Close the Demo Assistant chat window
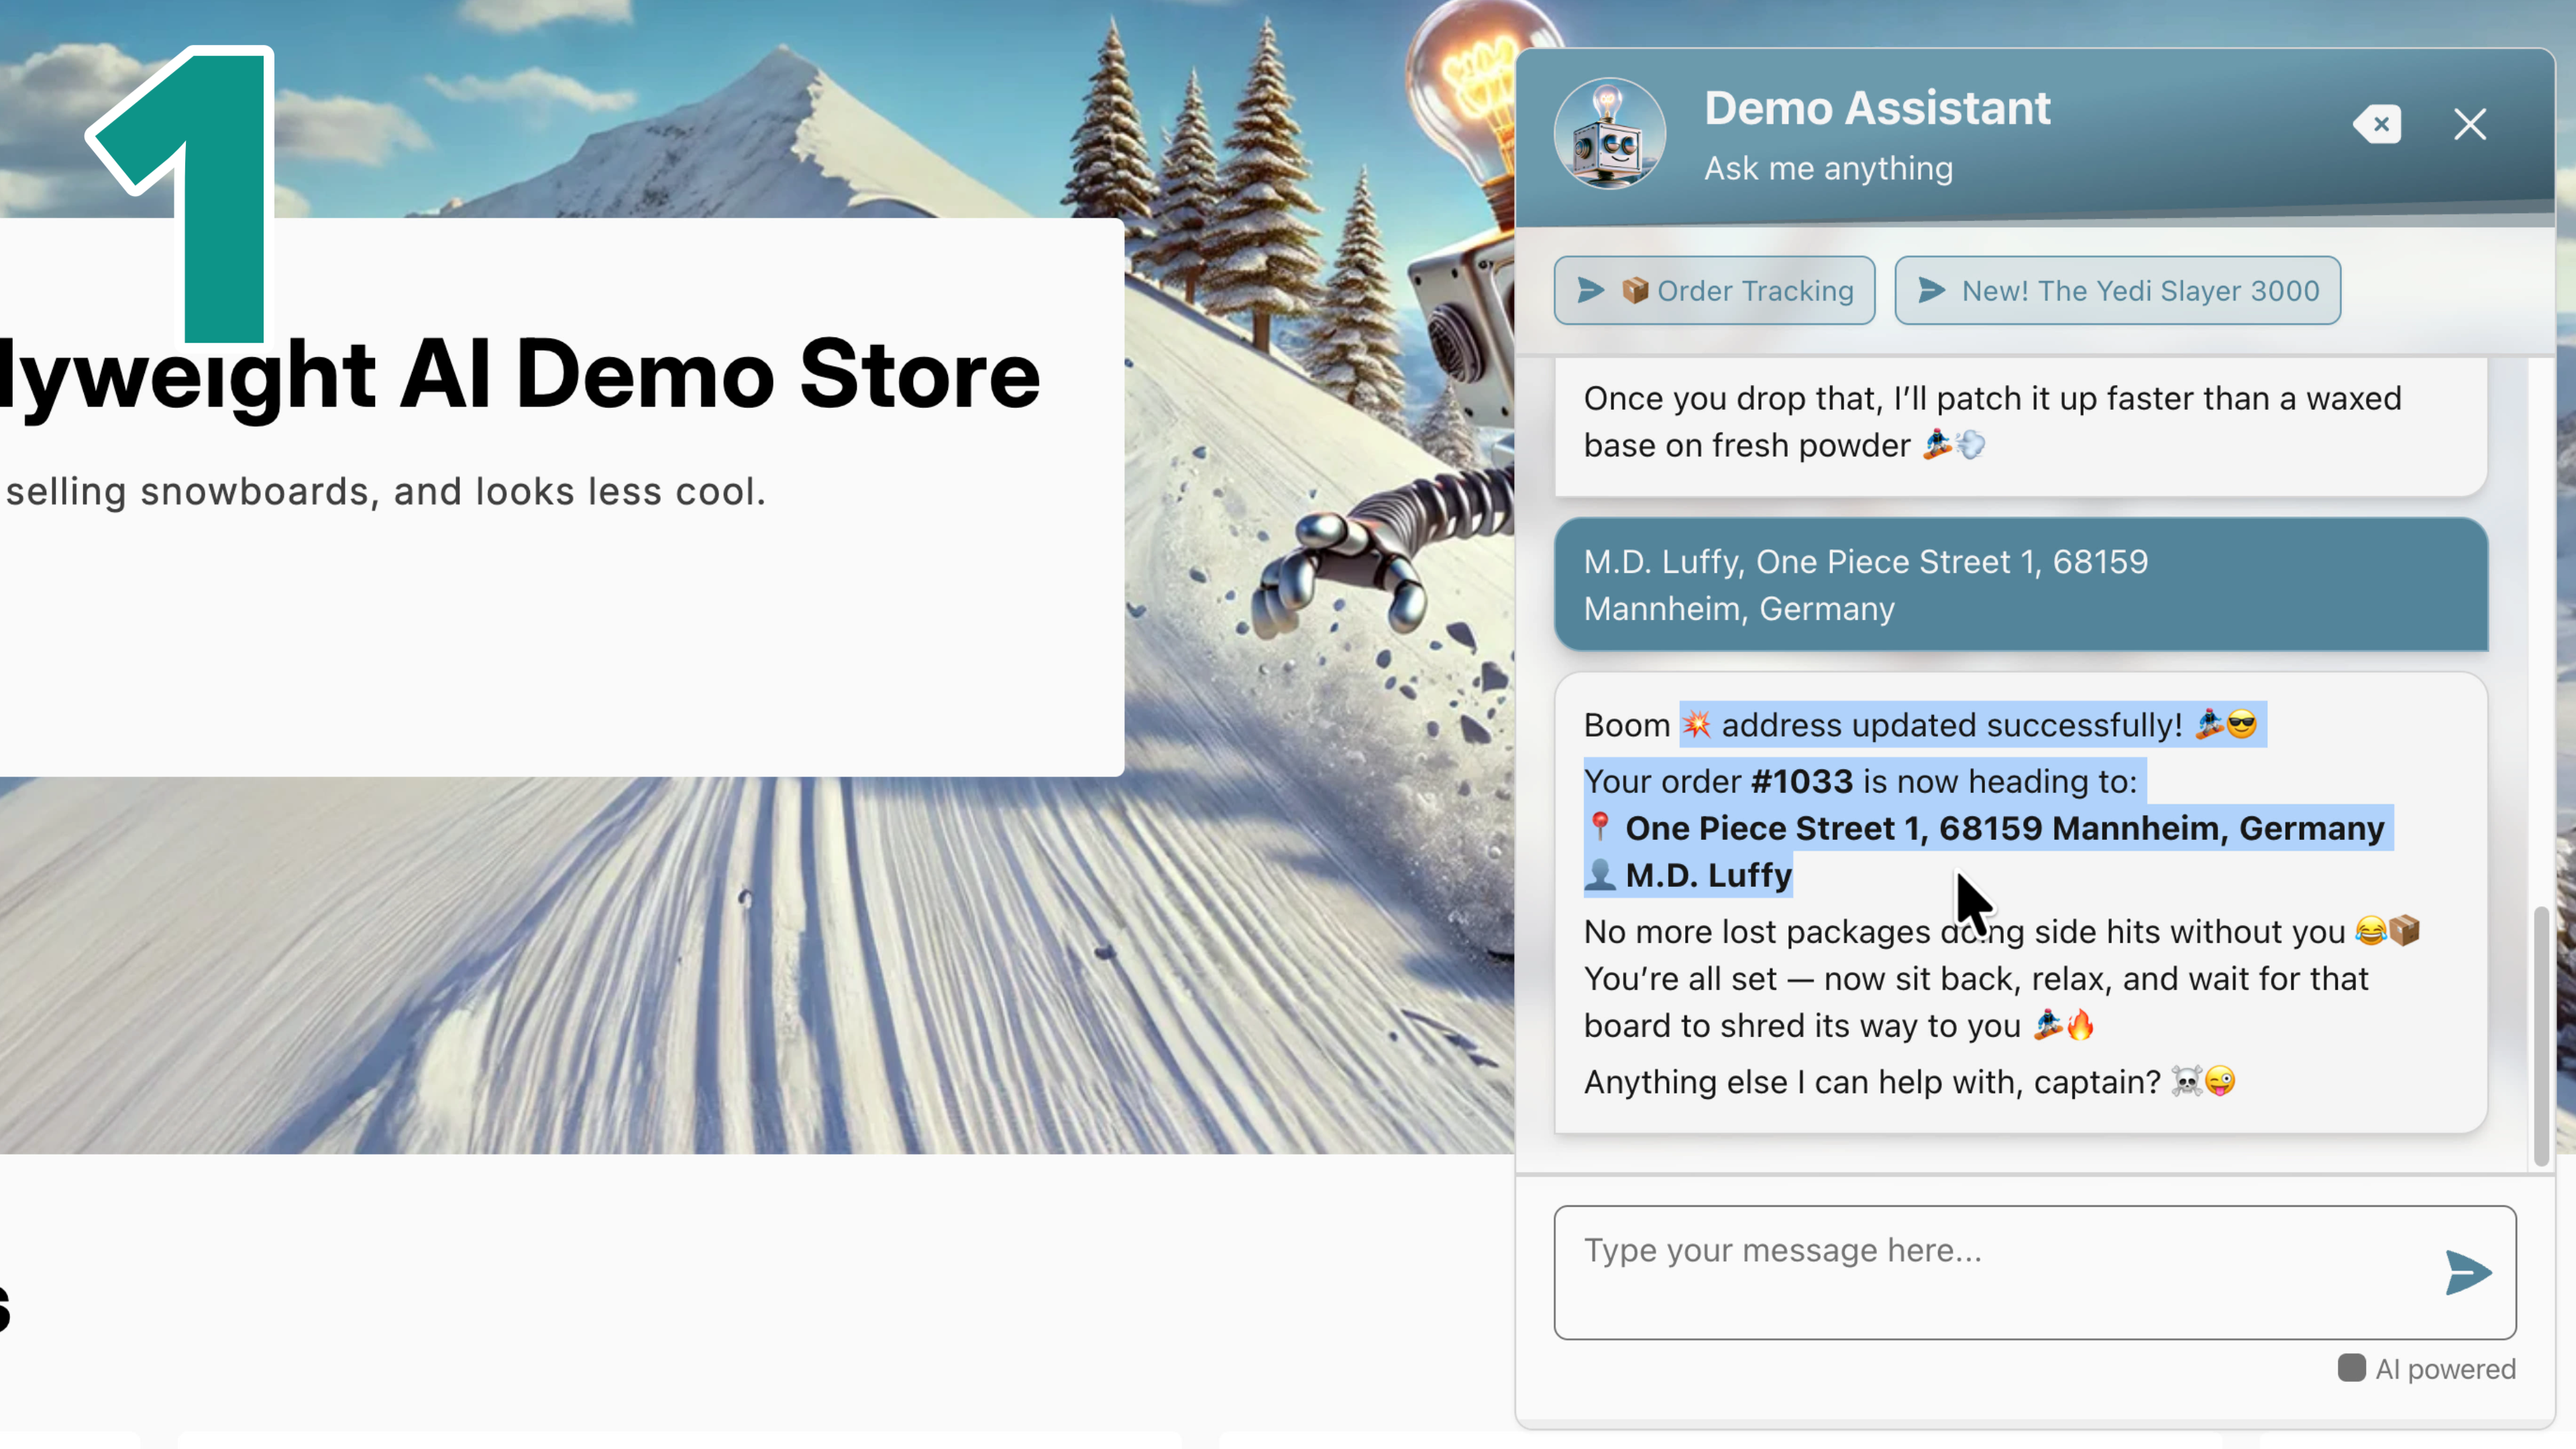This screenshot has width=2576, height=1449. 2469,125
